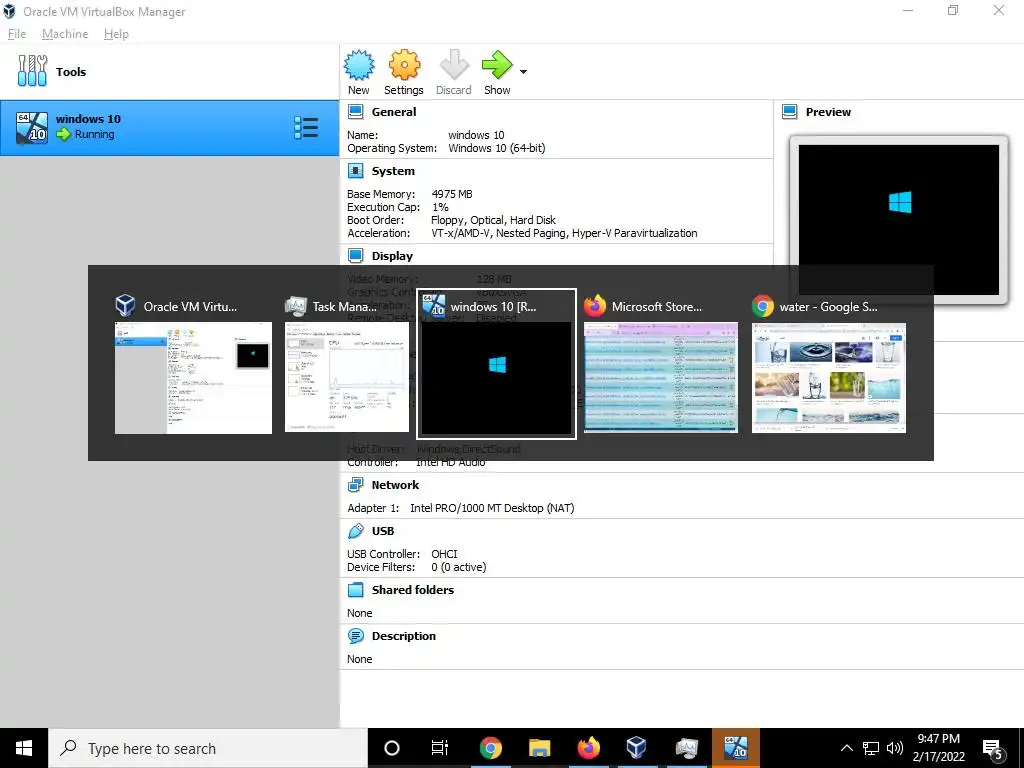The height and width of the screenshot is (768, 1024).
Task: Open the System section heading
Action: pyautogui.click(x=393, y=171)
